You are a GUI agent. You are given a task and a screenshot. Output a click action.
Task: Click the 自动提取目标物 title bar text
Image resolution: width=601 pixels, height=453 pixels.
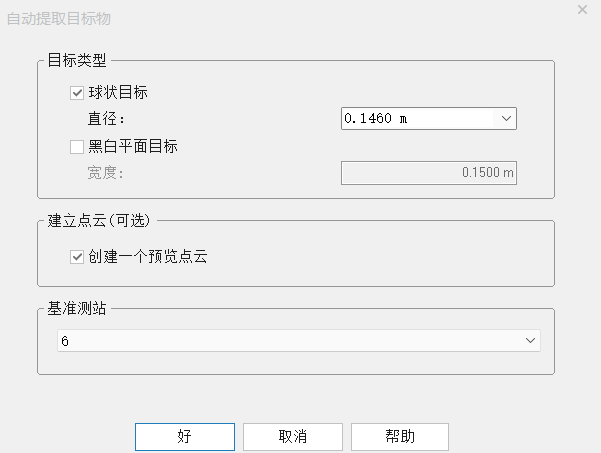[x=59, y=18]
